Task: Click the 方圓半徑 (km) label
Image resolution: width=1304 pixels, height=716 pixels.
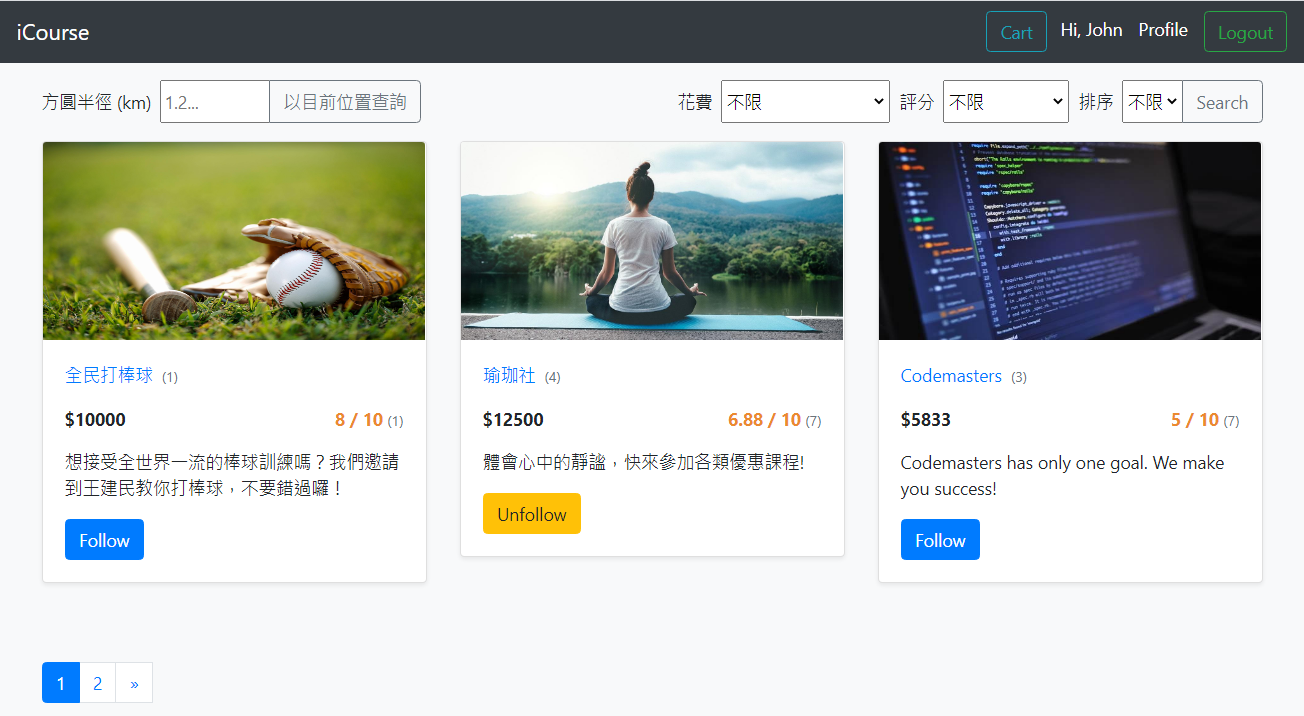Action: tap(97, 102)
